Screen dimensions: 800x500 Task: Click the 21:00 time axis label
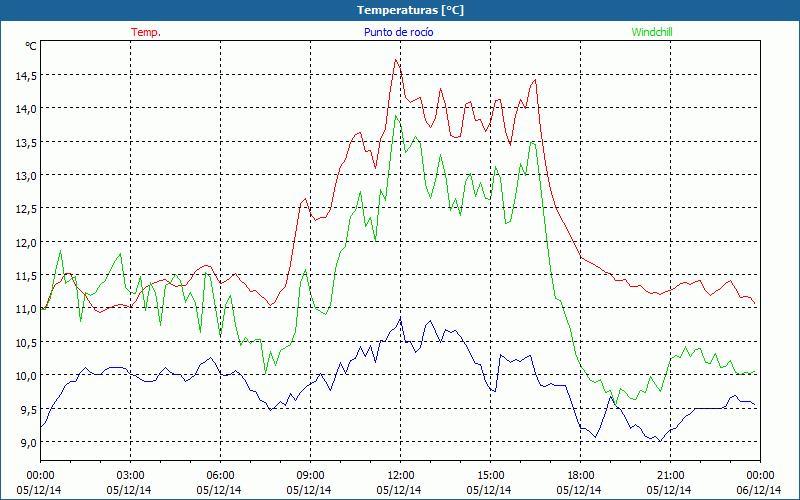click(x=670, y=476)
